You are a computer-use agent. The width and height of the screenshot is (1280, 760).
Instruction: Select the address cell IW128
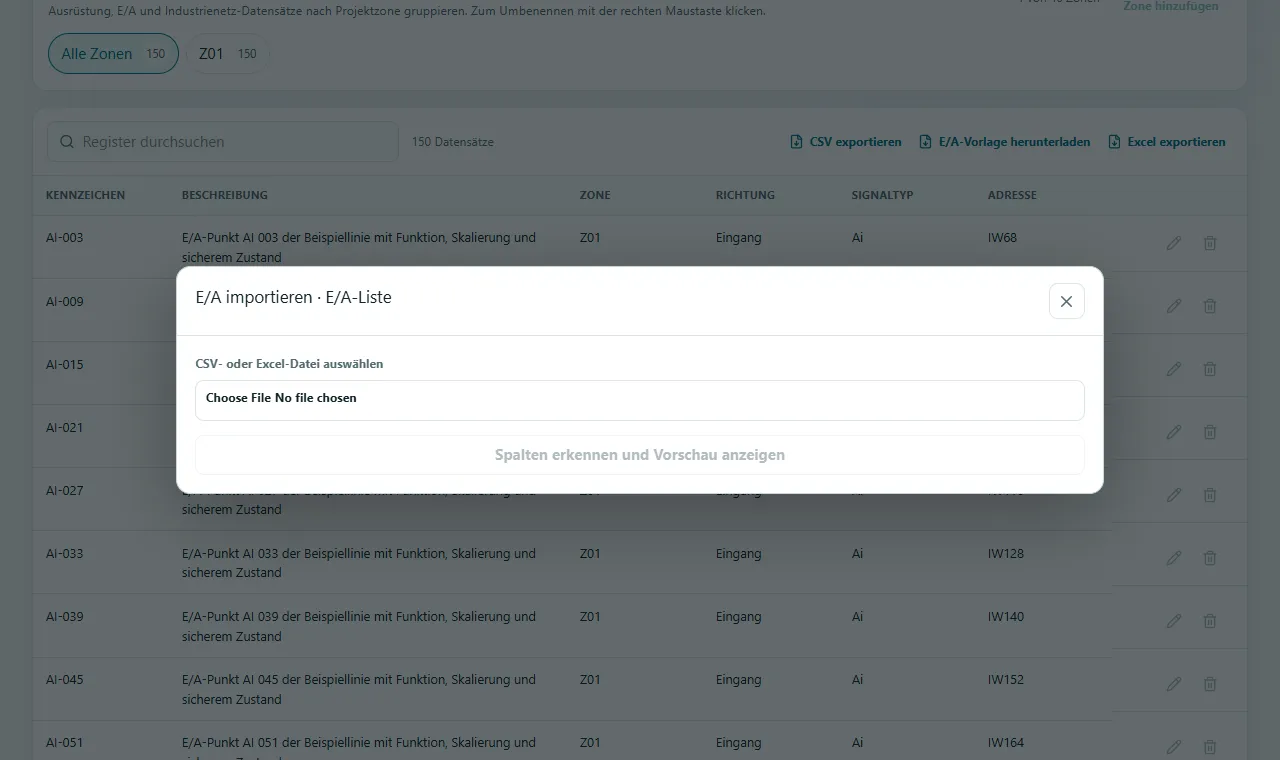pyautogui.click(x=1006, y=554)
